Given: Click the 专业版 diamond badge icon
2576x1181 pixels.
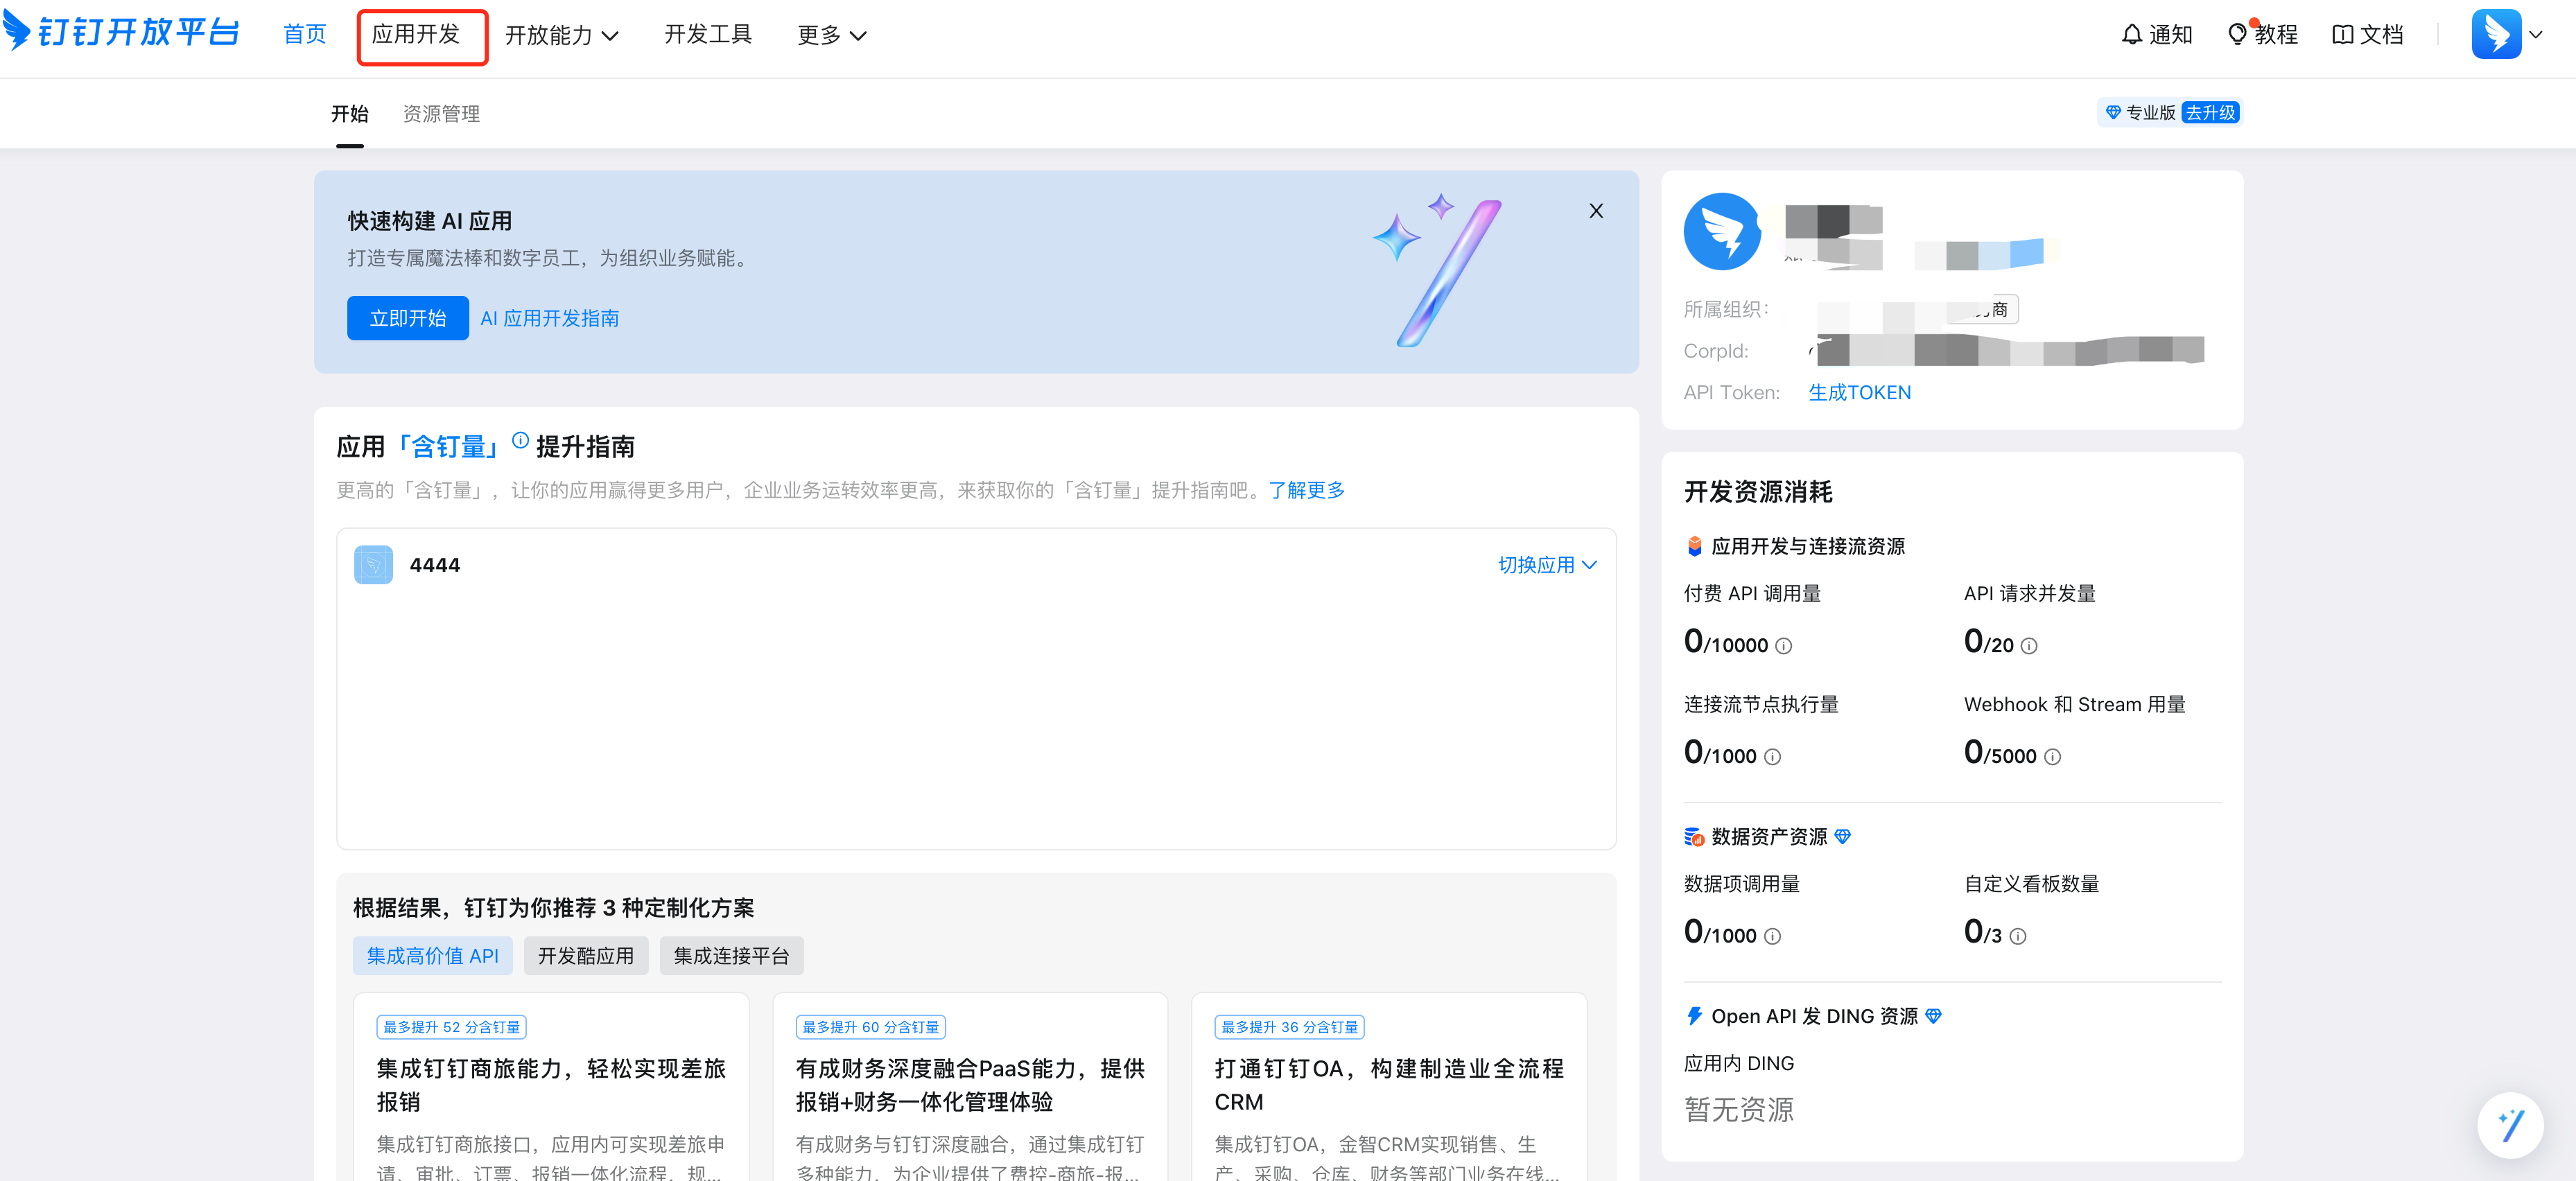Looking at the screenshot, I should pyautogui.click(x=2113, y=113).
